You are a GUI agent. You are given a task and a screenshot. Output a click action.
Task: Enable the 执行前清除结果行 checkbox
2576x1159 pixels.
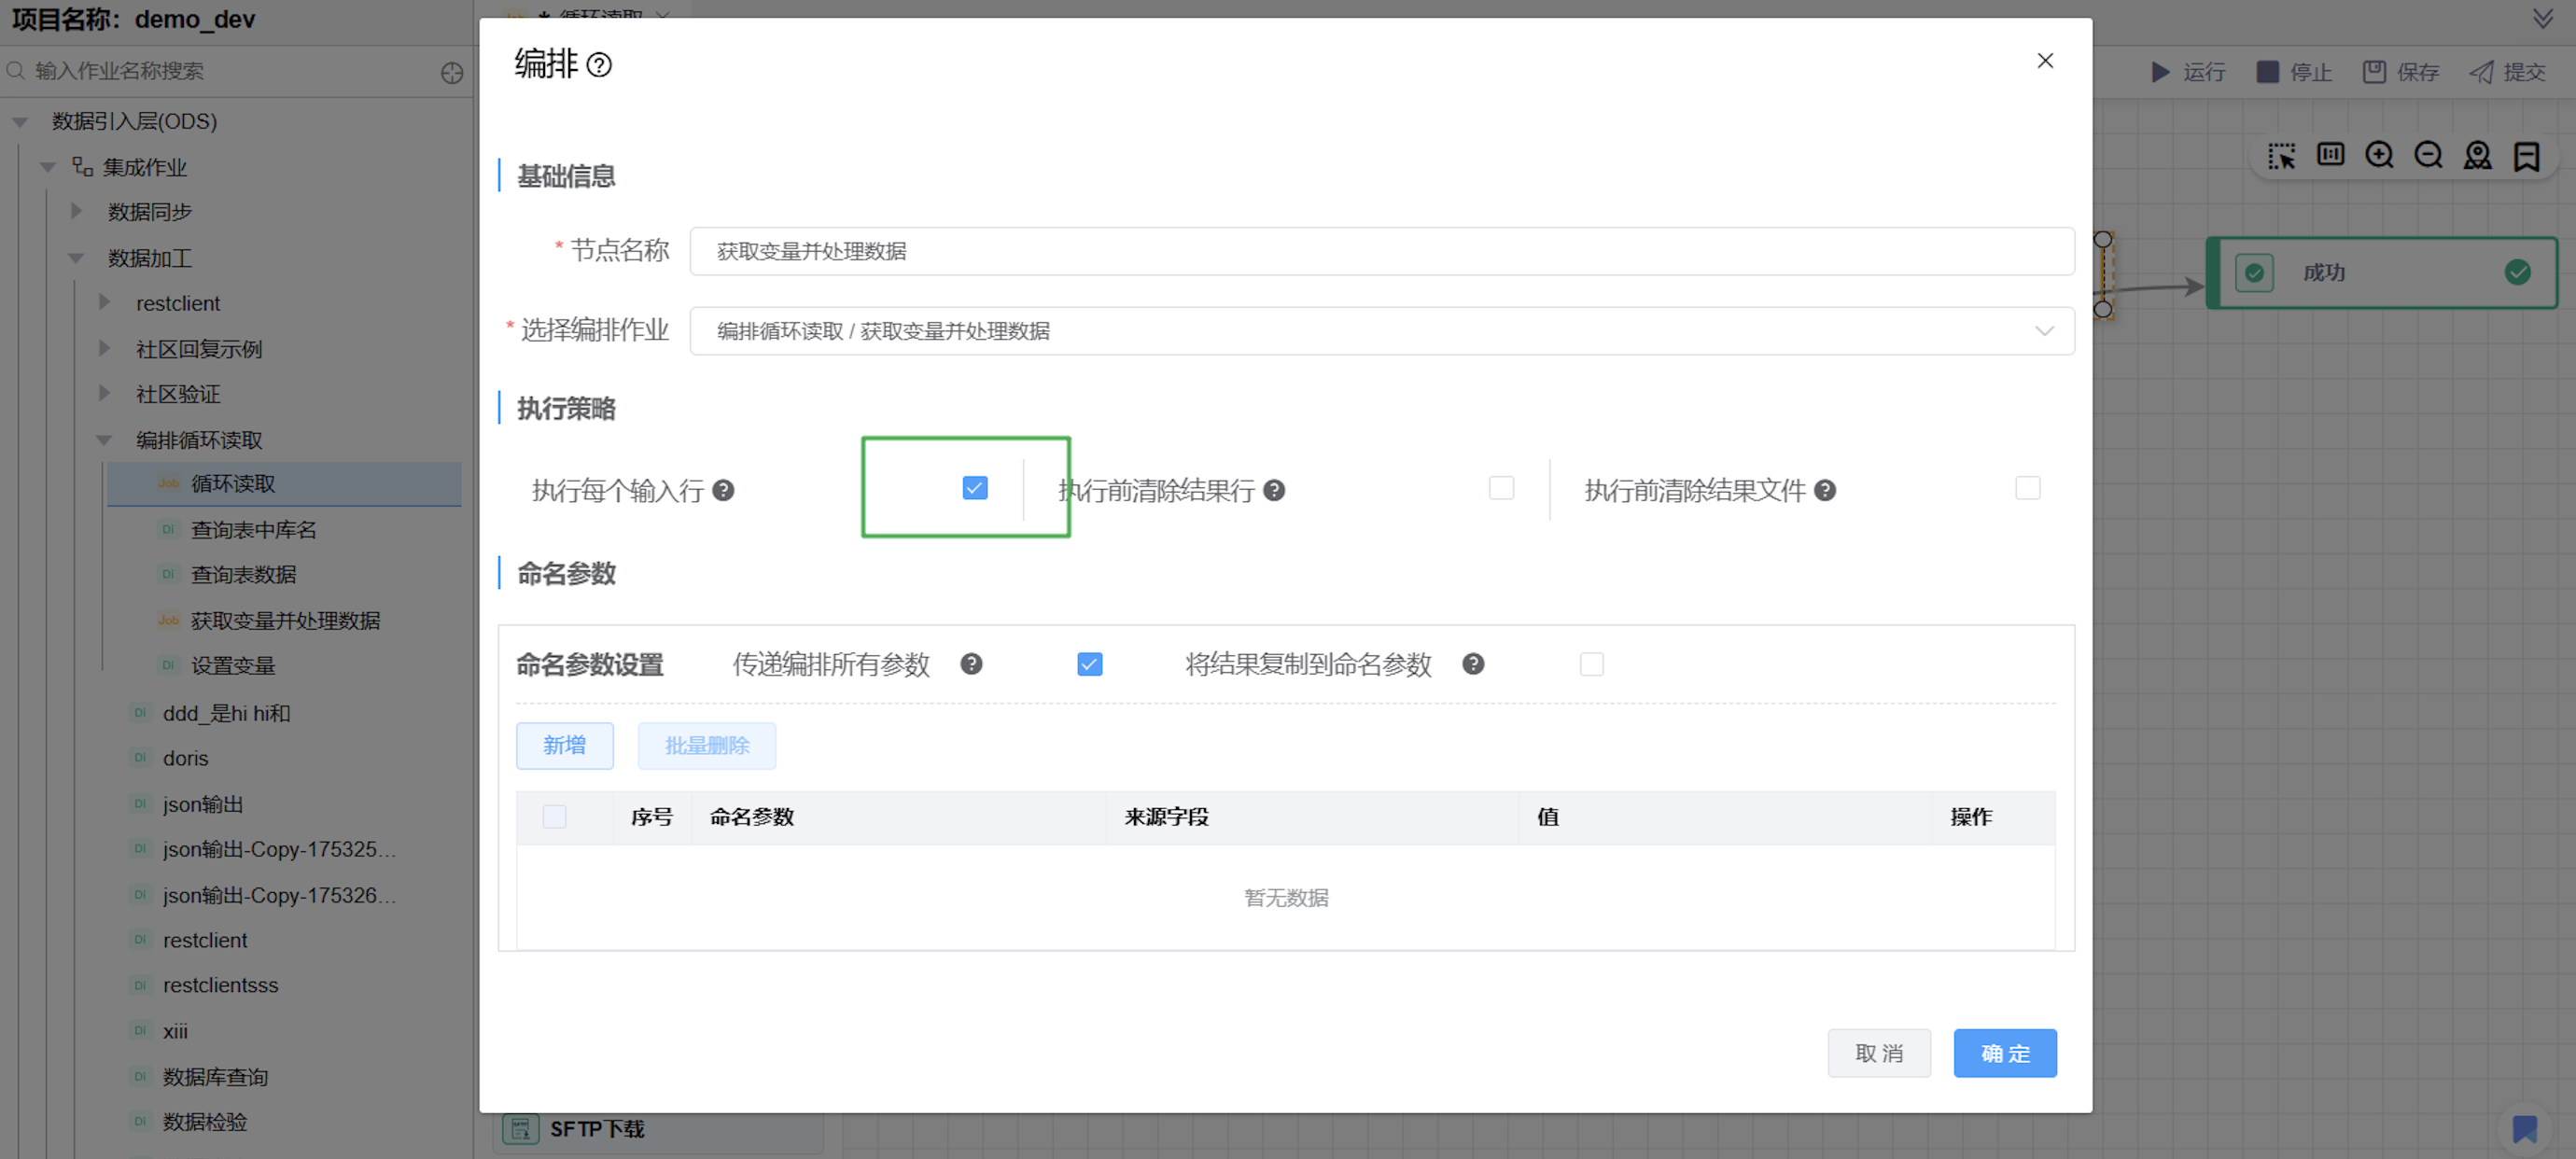click(x=1501, y=488)
